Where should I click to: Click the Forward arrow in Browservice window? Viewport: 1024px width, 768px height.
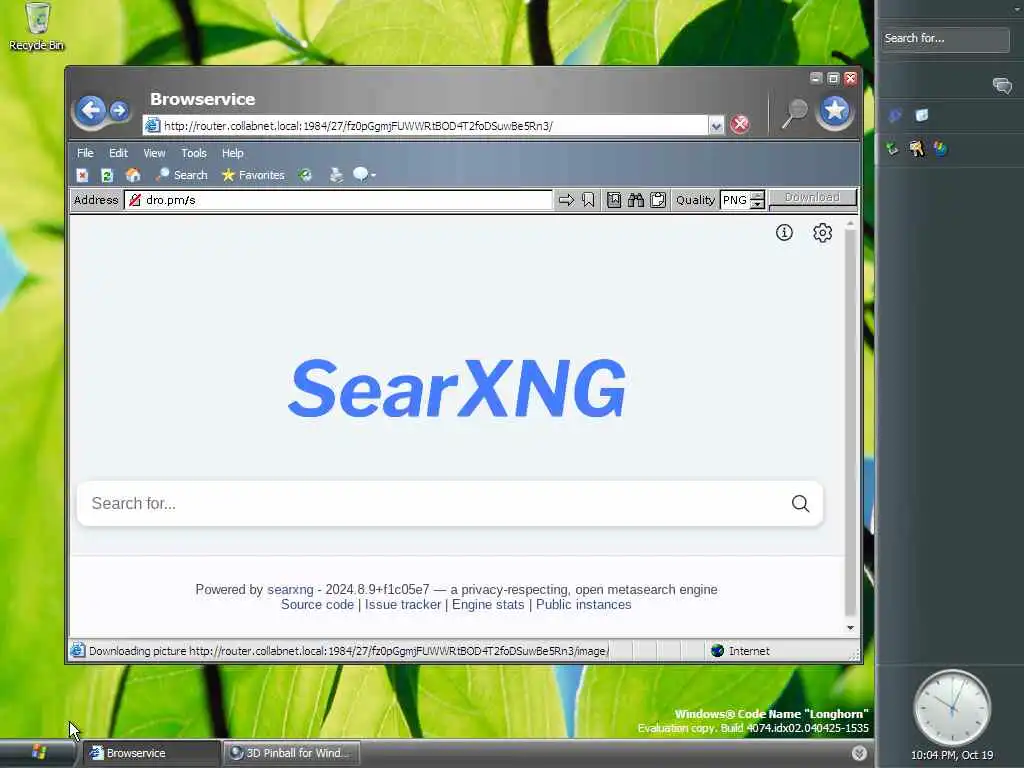click(x=119, y=110)
